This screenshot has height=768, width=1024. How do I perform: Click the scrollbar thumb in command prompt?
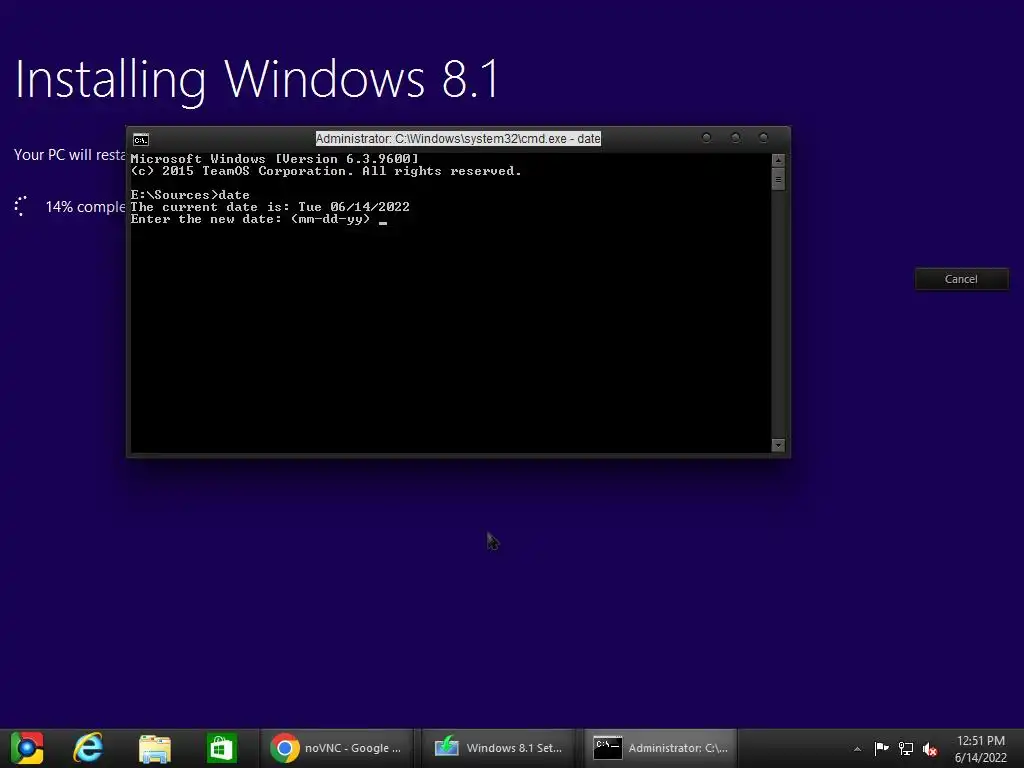(778, 179)
